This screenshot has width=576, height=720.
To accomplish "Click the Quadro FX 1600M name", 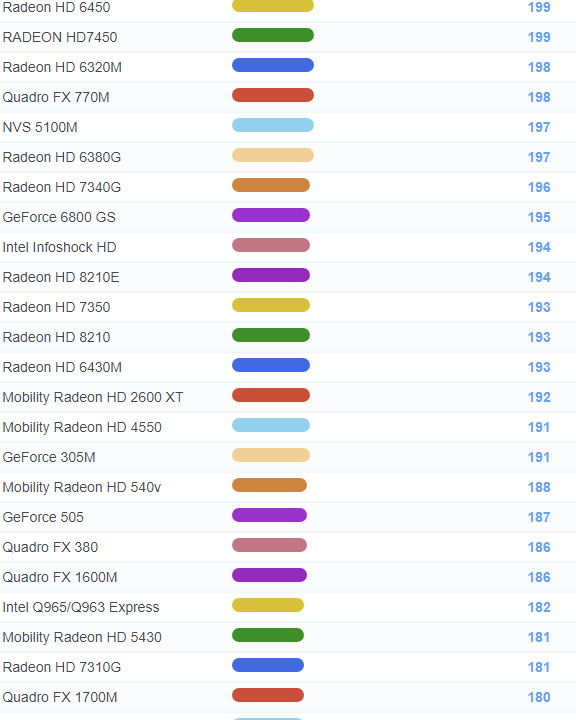I will point(60,577).
